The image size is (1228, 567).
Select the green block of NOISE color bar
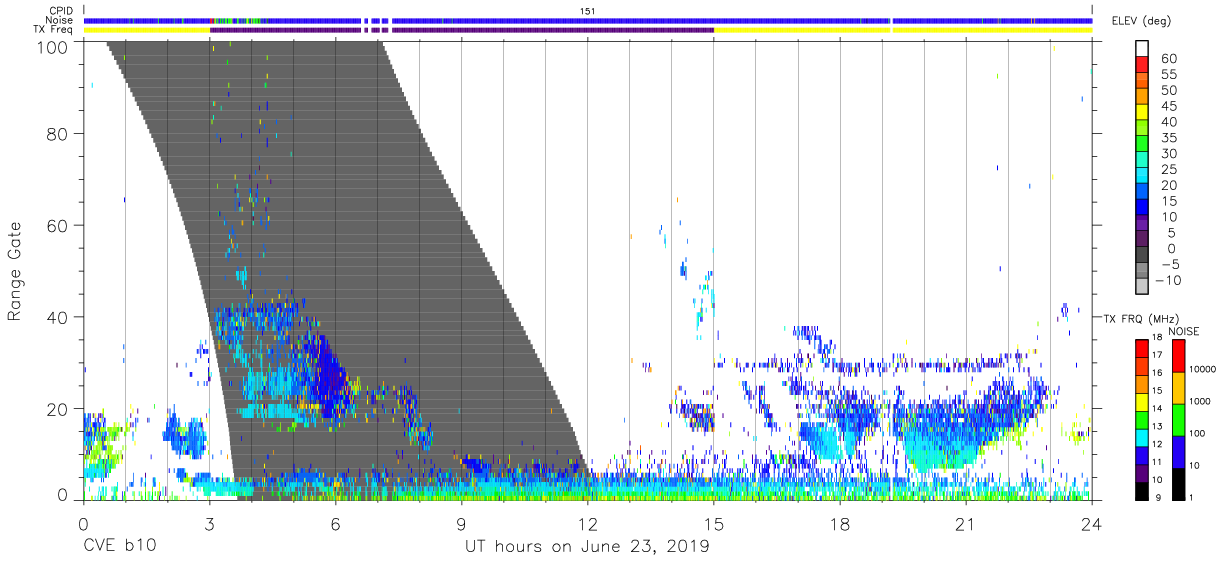(1178, 421)
